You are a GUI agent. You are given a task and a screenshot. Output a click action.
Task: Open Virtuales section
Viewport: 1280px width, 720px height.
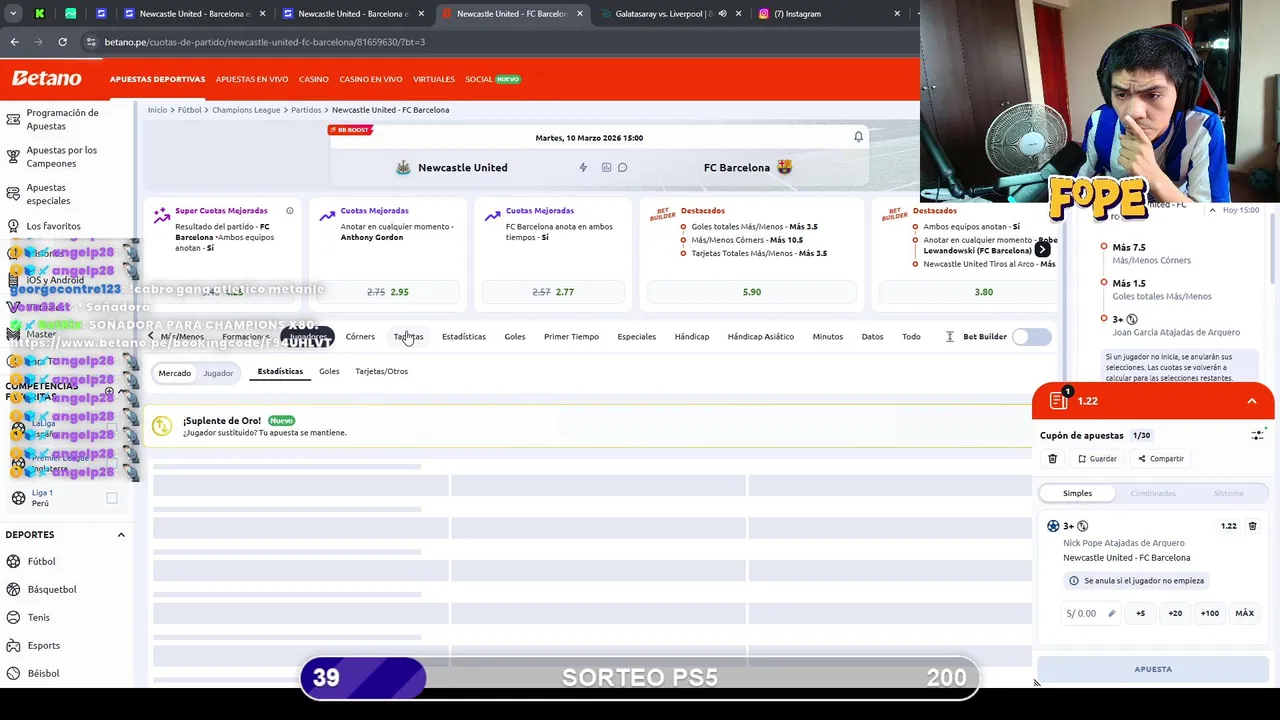tap(433, 79)
